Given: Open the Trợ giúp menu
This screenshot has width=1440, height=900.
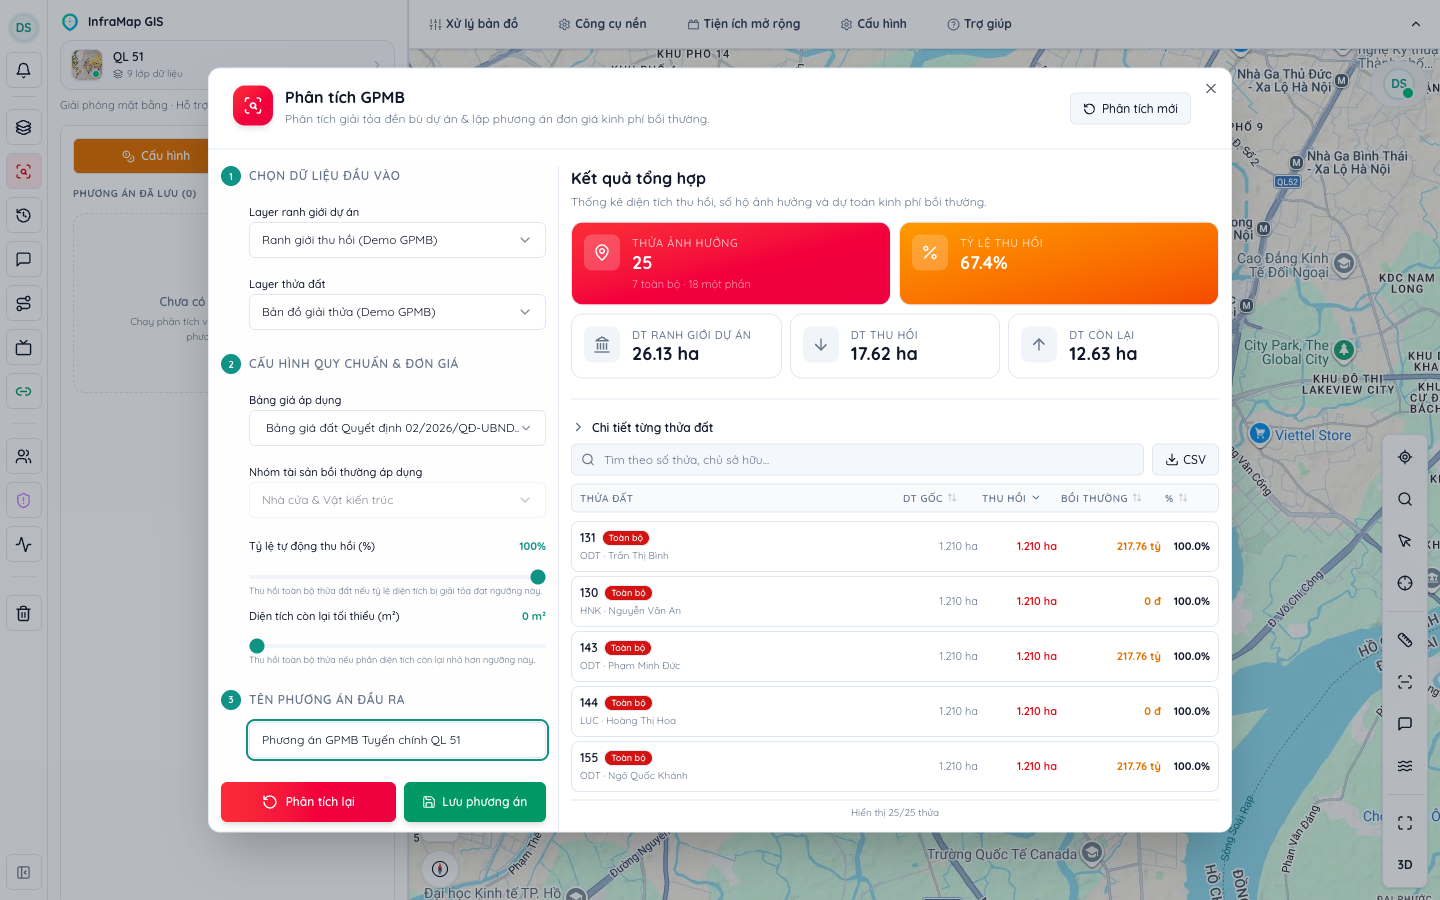Looking at the screenshot, I should [980, 24].
